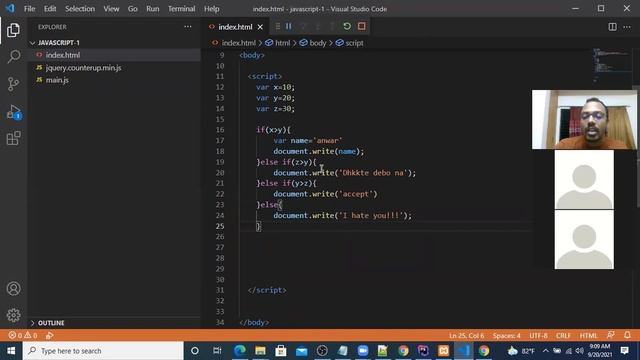Open the Accounts menu icon
Image resolution: width=640 pixels, height=360 pixels.
point(13,289)
